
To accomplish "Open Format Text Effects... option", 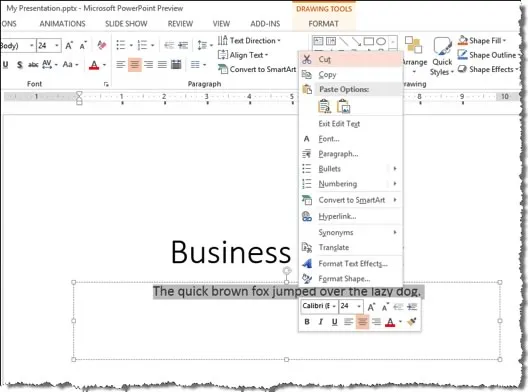I will click(x=351, y=264).
